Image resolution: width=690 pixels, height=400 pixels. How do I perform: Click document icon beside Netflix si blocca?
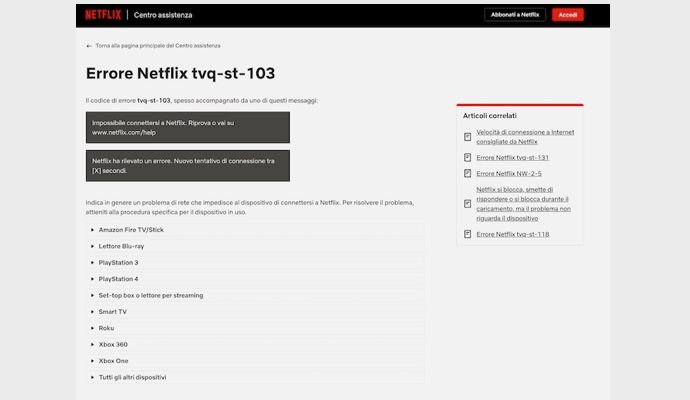pyautogui.click(x=467, y=204)
